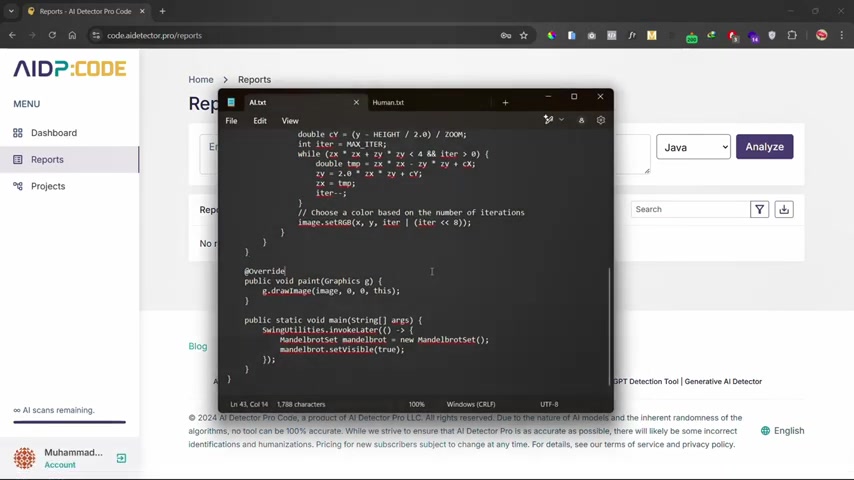Open Notepad settings gear
The image size is (854, 480).
tap(601, 120)
